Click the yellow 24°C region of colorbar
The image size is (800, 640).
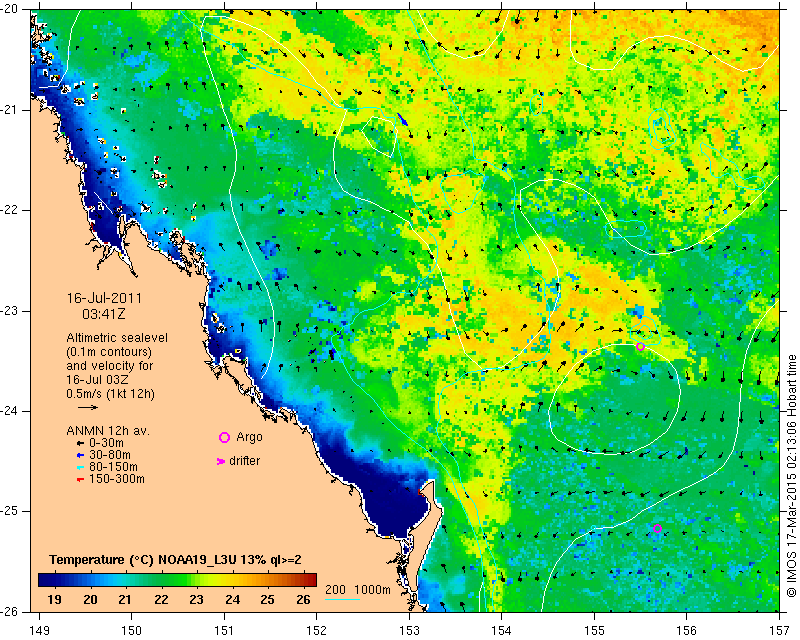tap(233, 580)
